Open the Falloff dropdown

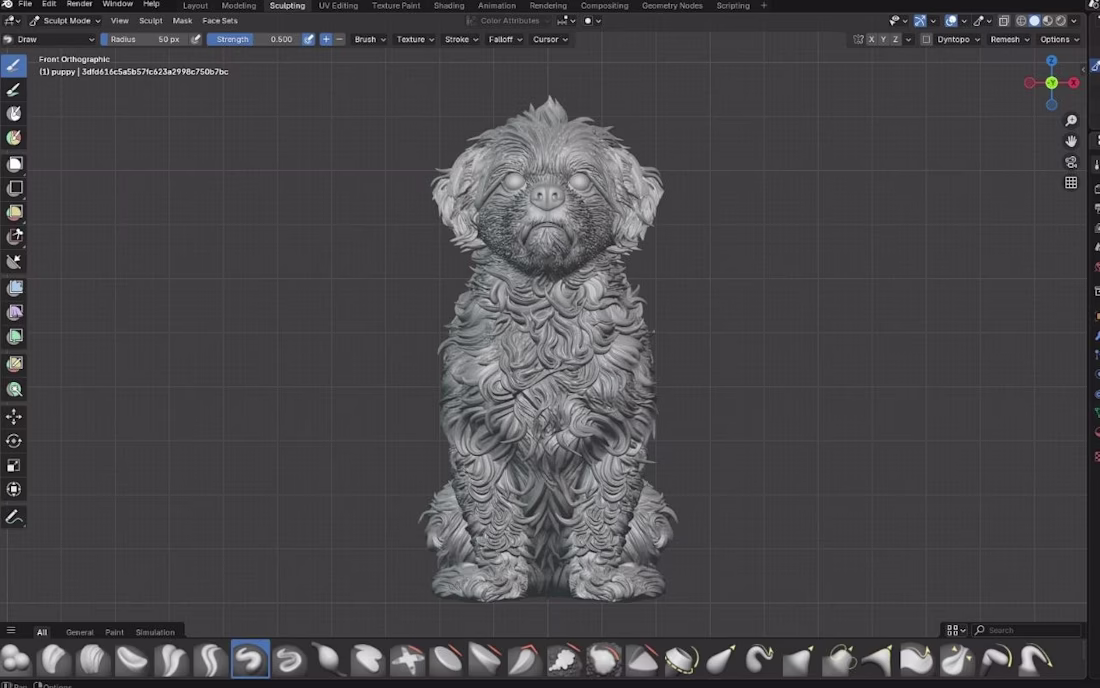pos(505,39)
